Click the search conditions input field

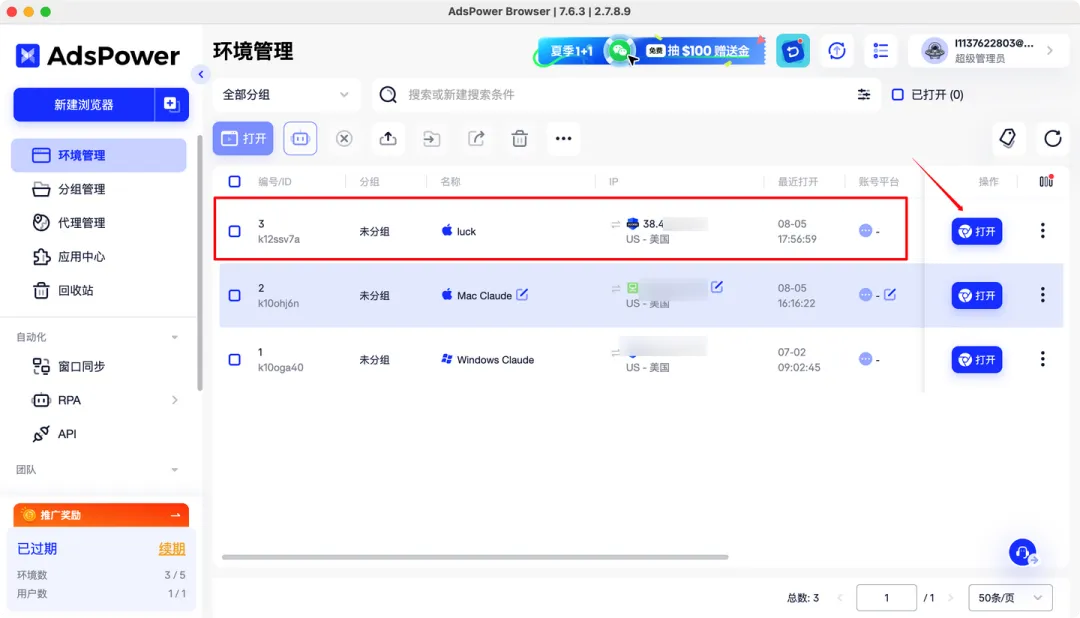coord(620,95)
